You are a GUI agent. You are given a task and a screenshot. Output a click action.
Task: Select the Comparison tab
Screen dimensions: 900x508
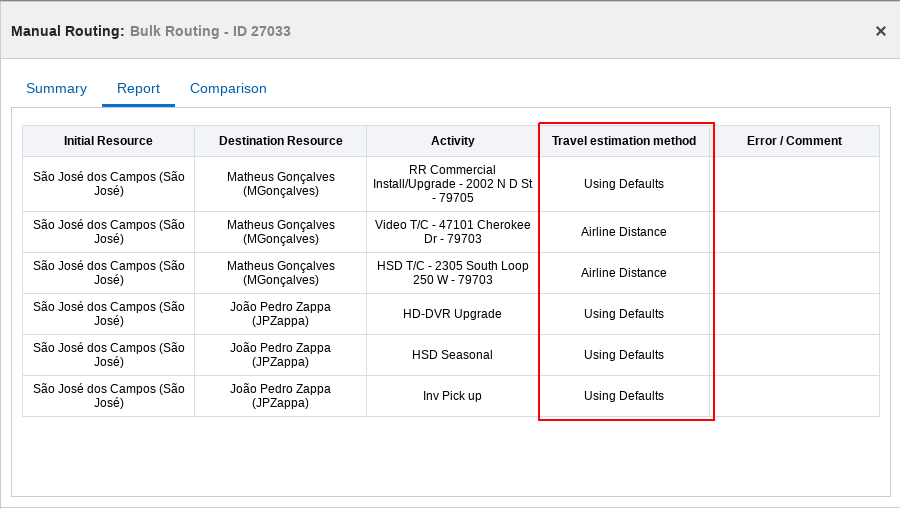228,88
